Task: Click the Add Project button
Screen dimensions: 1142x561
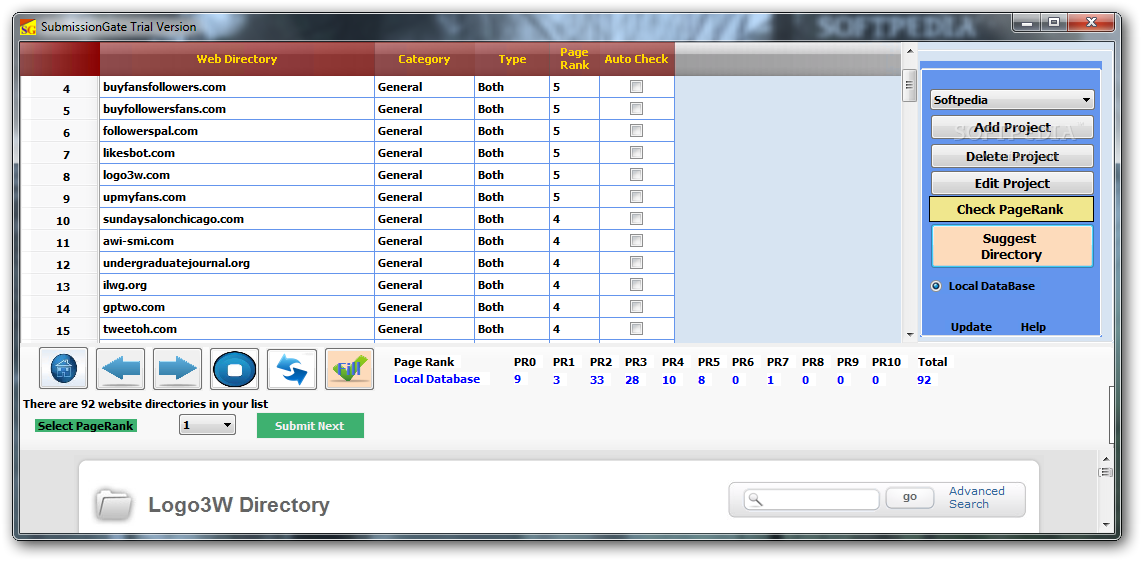Action: (x=1012, y=128)
